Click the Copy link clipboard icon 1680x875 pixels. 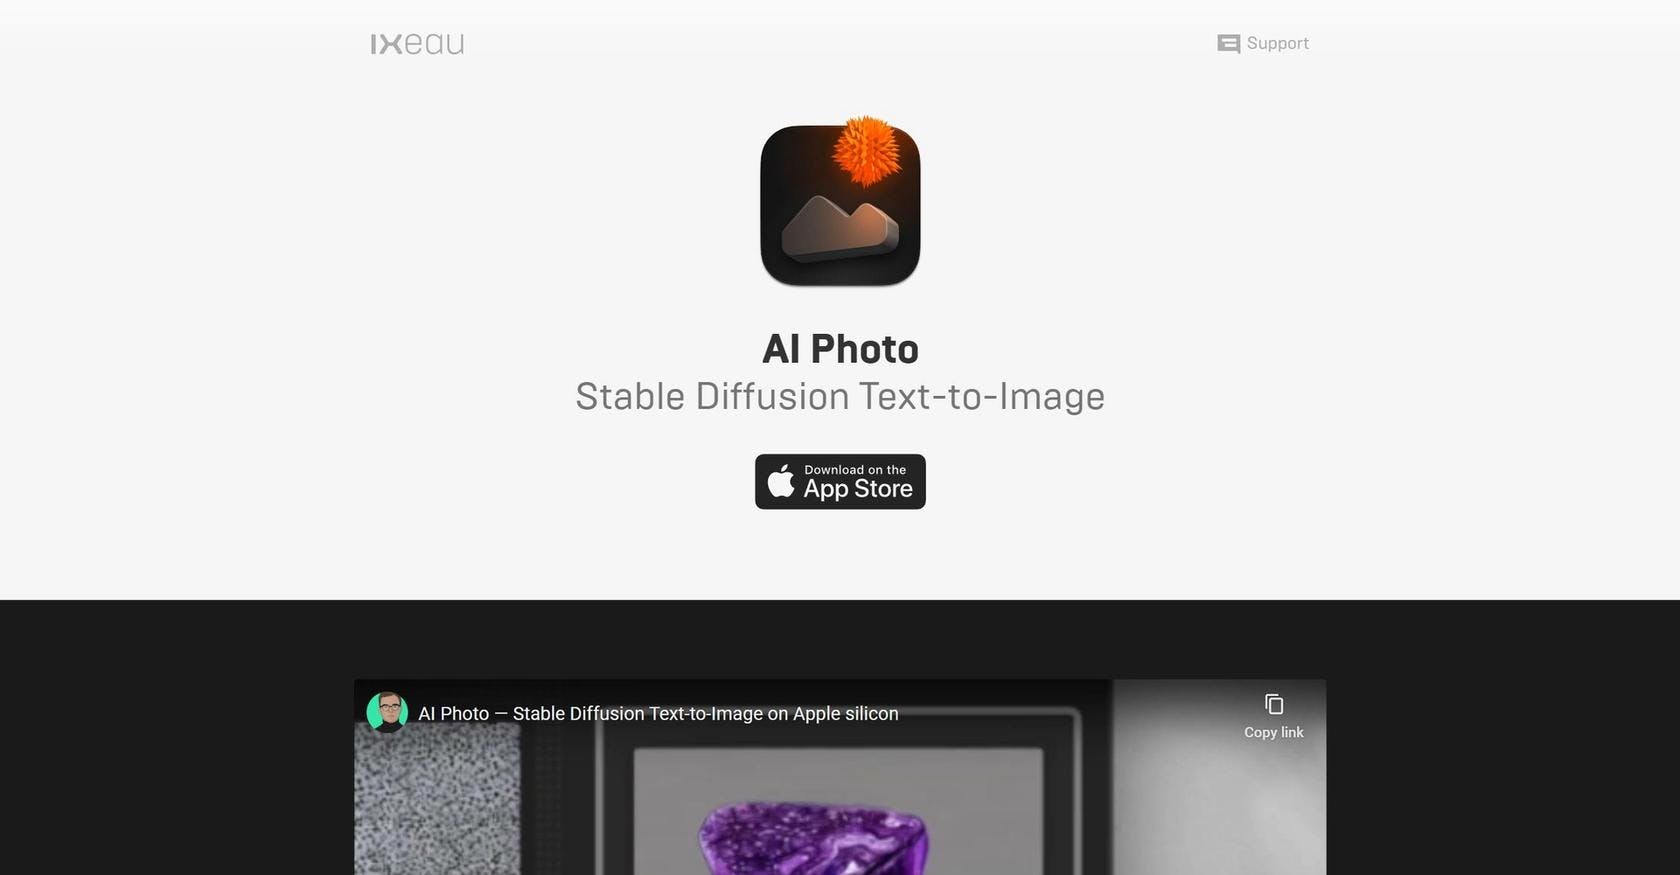pyautogui.click(x=1274, y=704)
